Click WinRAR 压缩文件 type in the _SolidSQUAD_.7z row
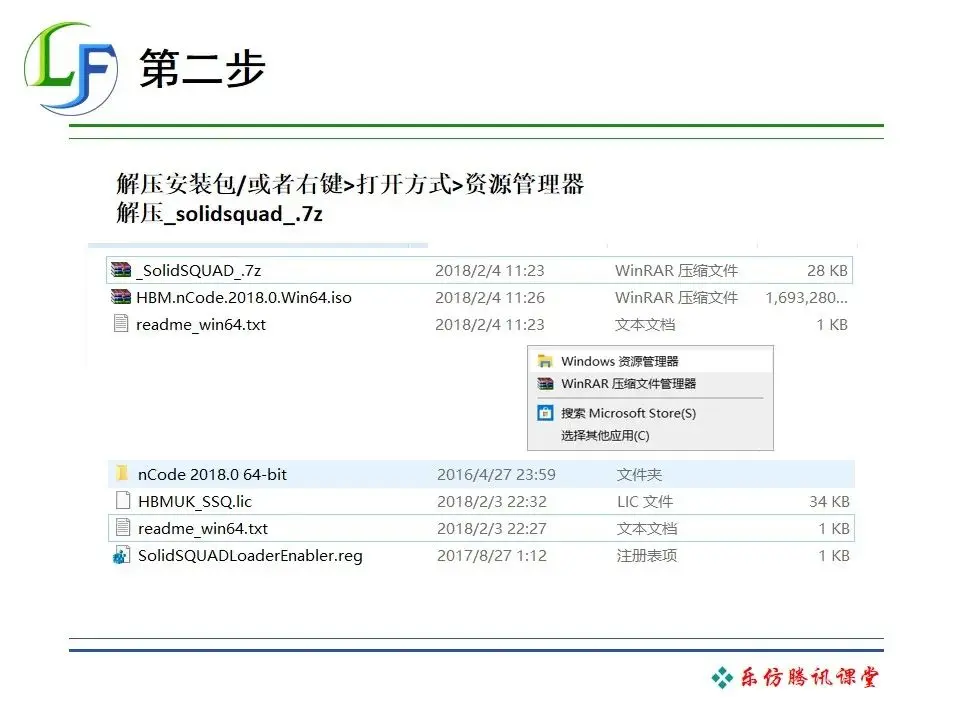The width and height of the screenshot is (960, 720). click(x=677, y=271)
